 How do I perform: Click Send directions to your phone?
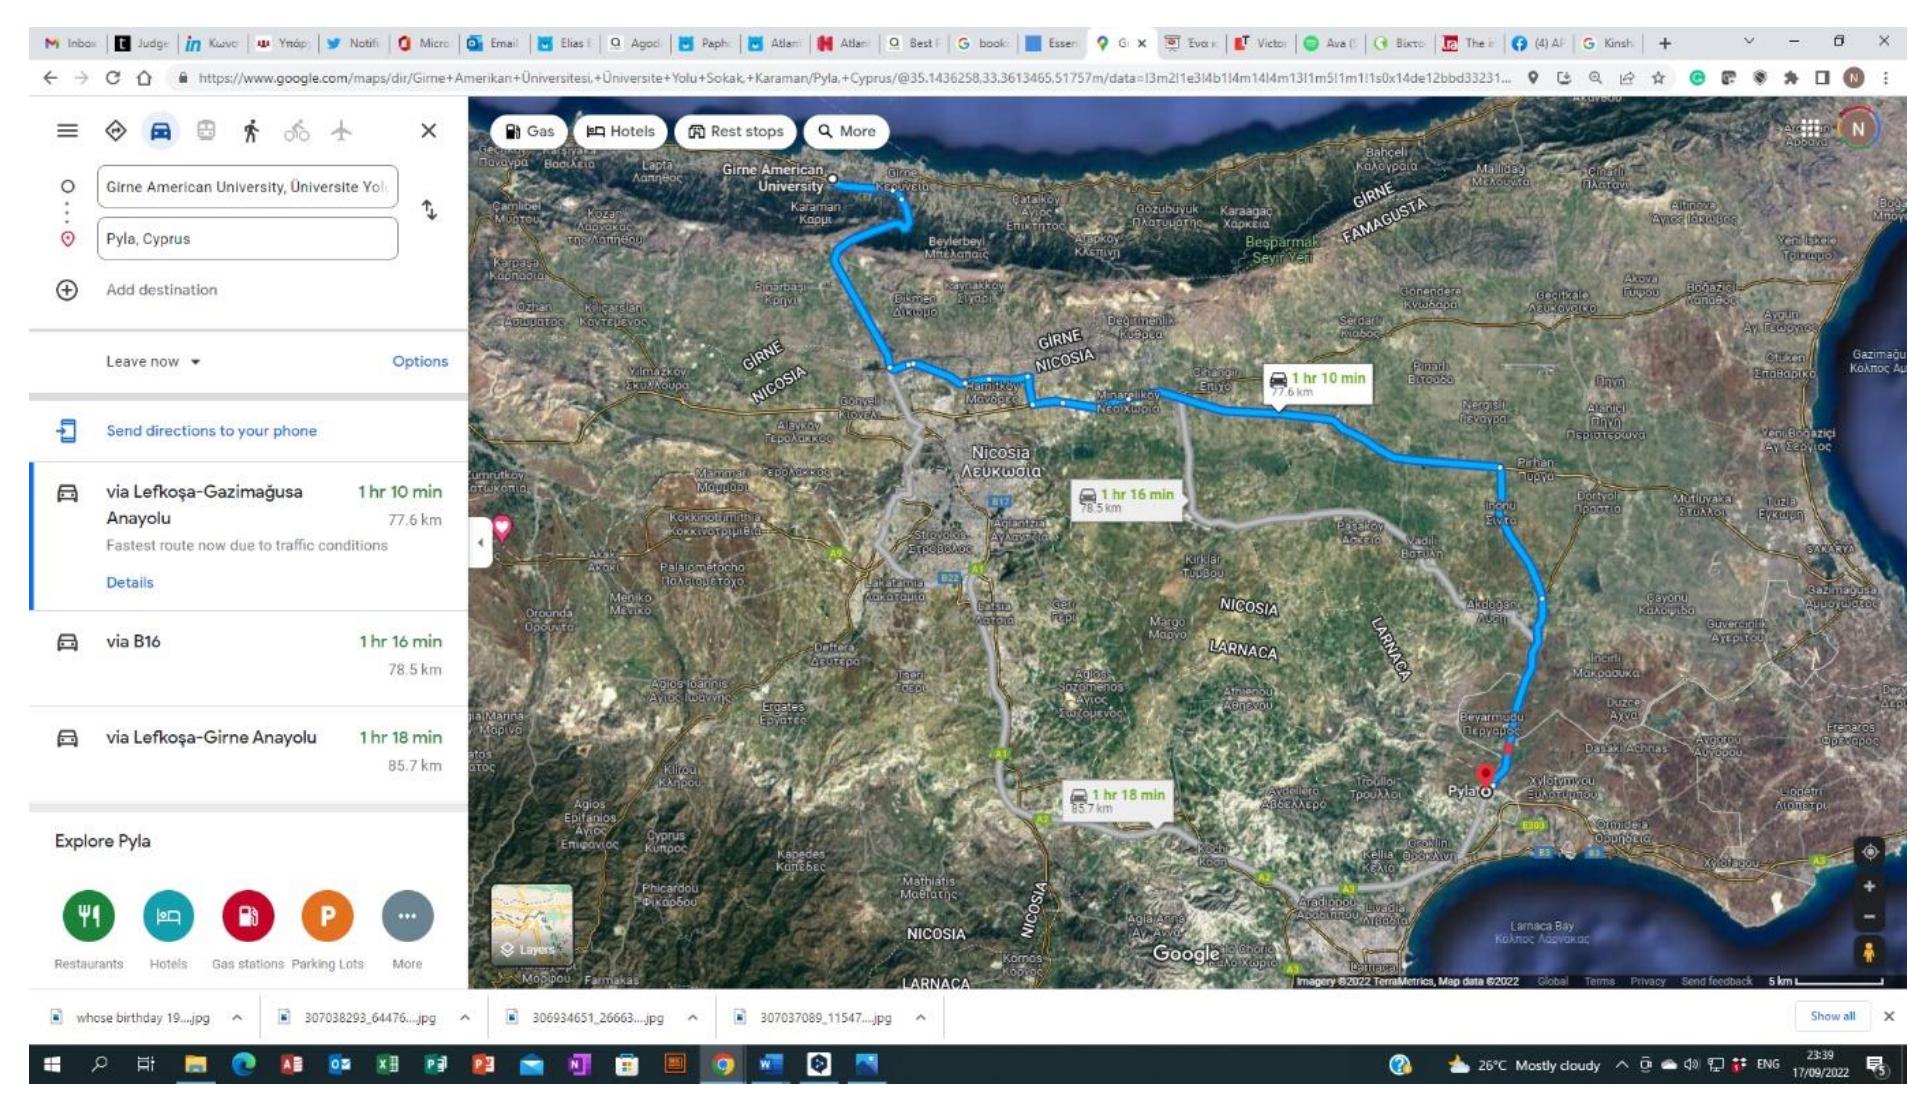[211, 431]
